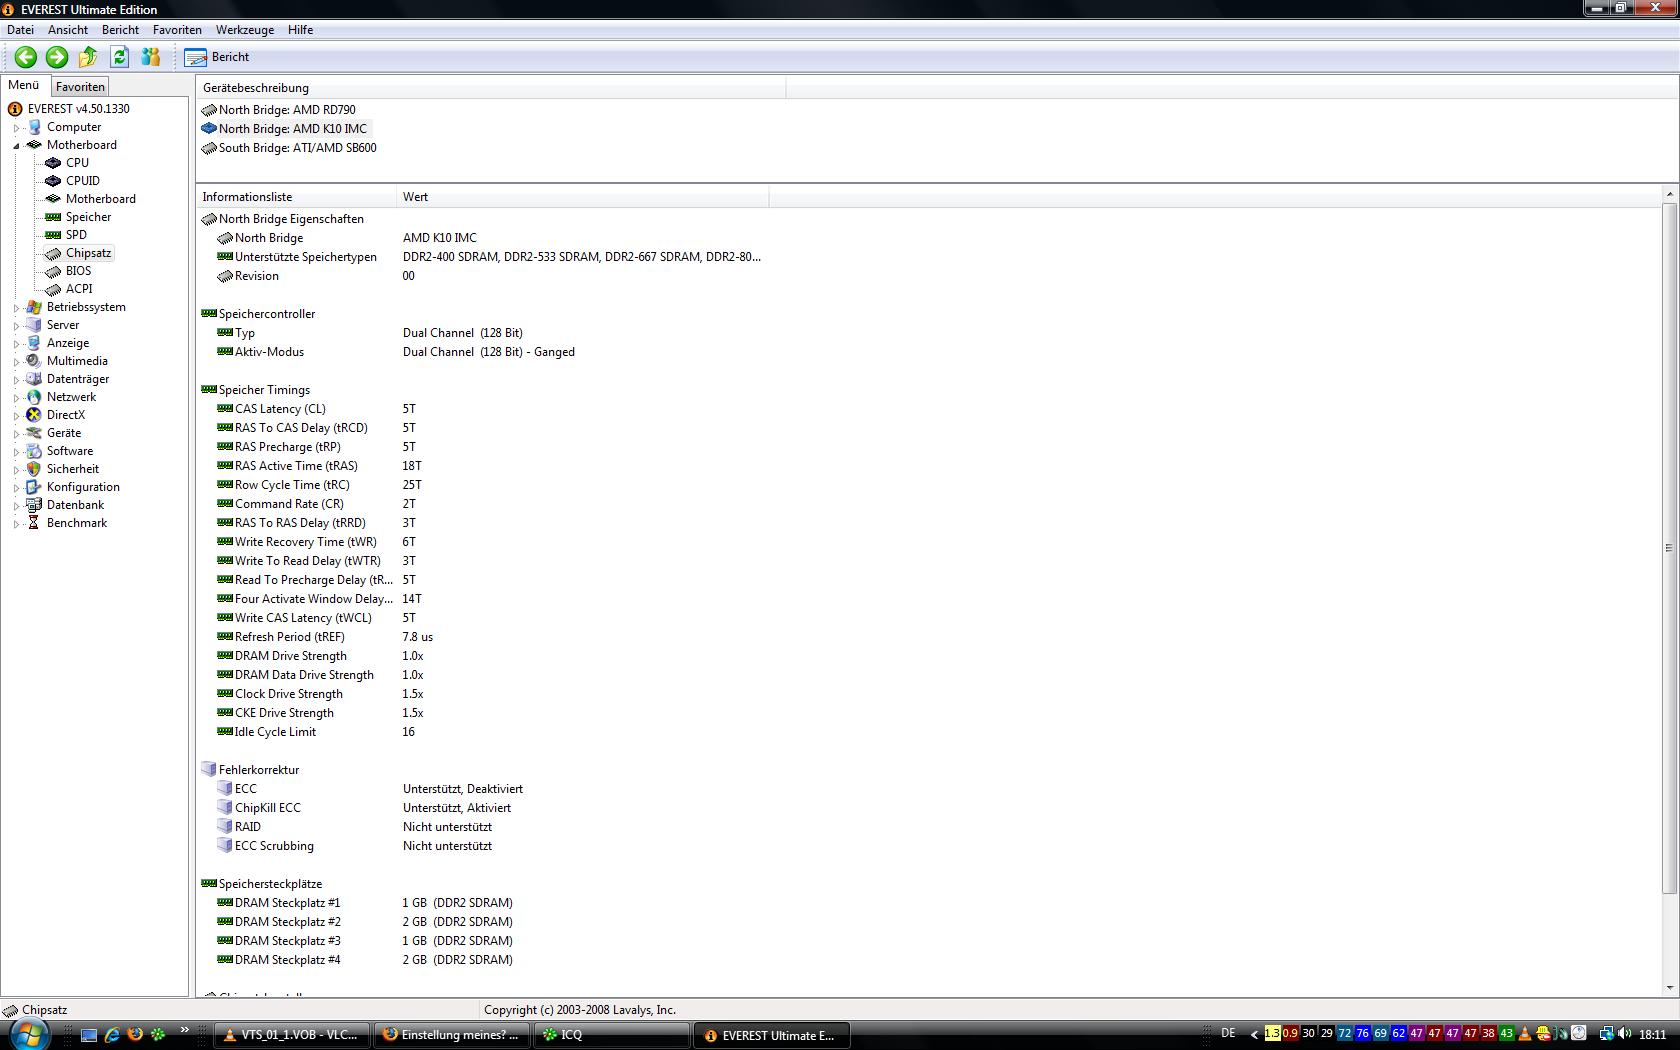
Task: Click the Informationsliste column header
Action: point(296,197)
